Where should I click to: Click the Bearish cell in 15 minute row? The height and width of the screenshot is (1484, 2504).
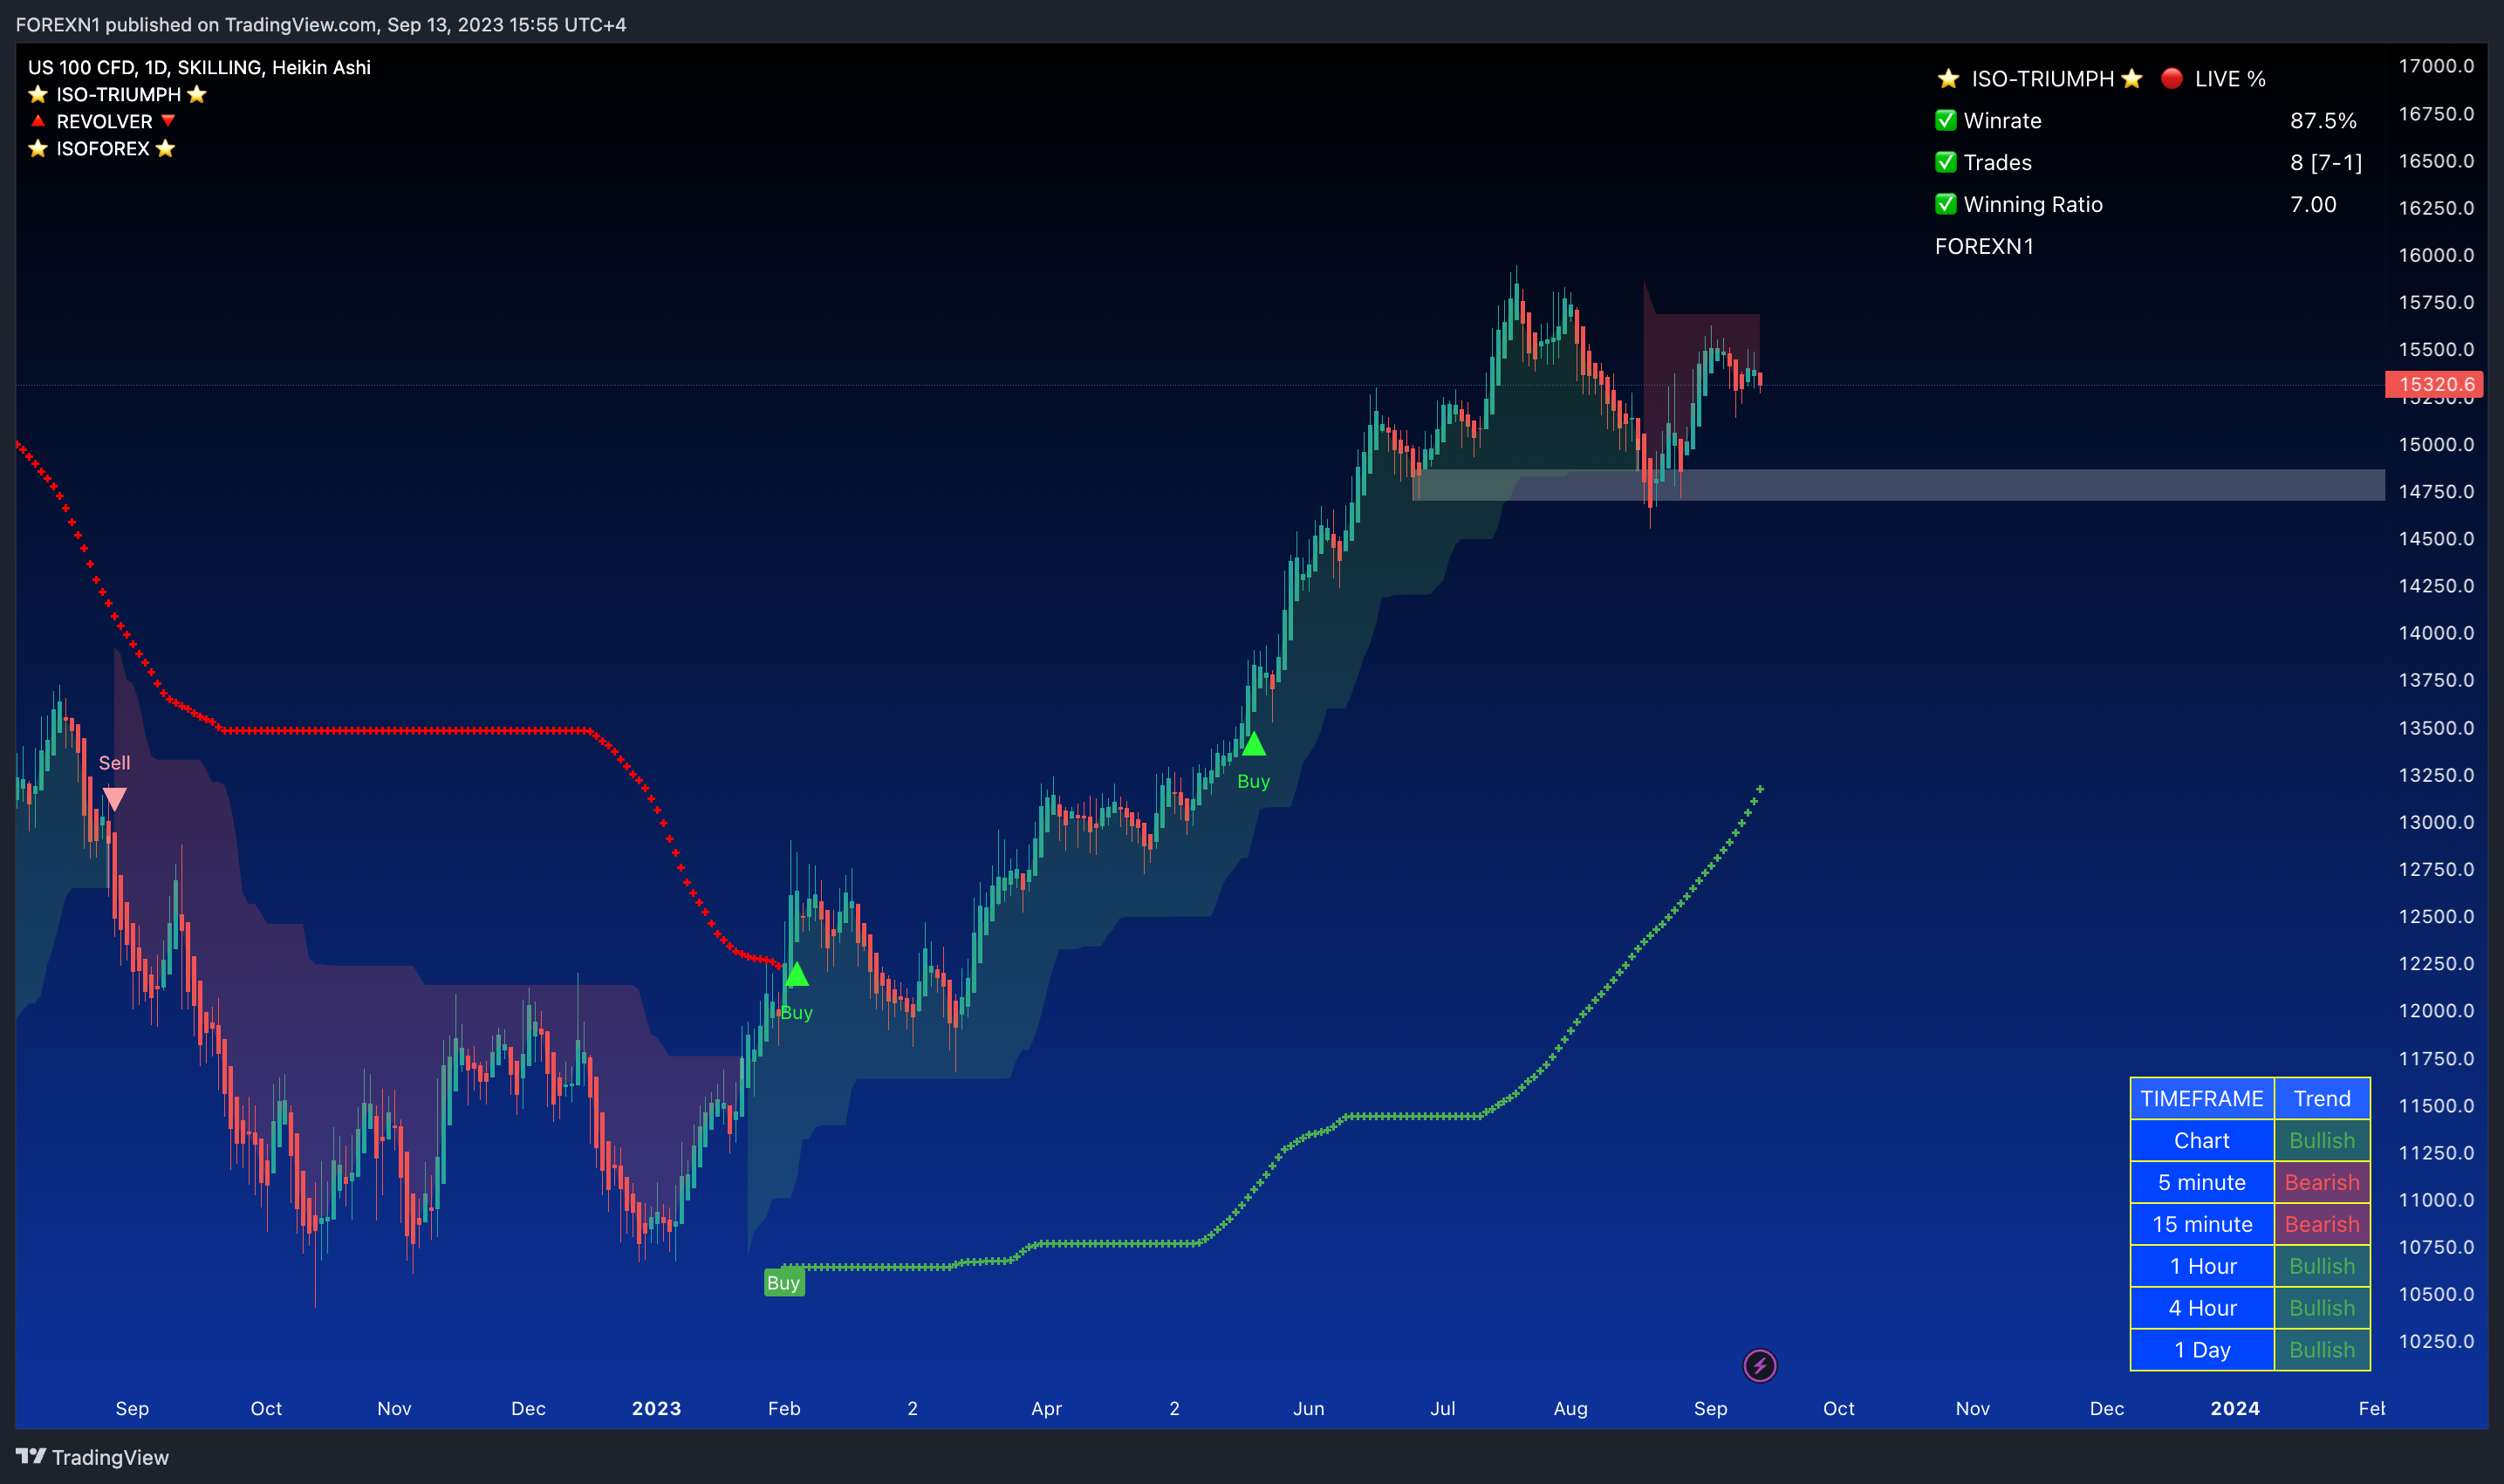(x=2322, y=1224)
